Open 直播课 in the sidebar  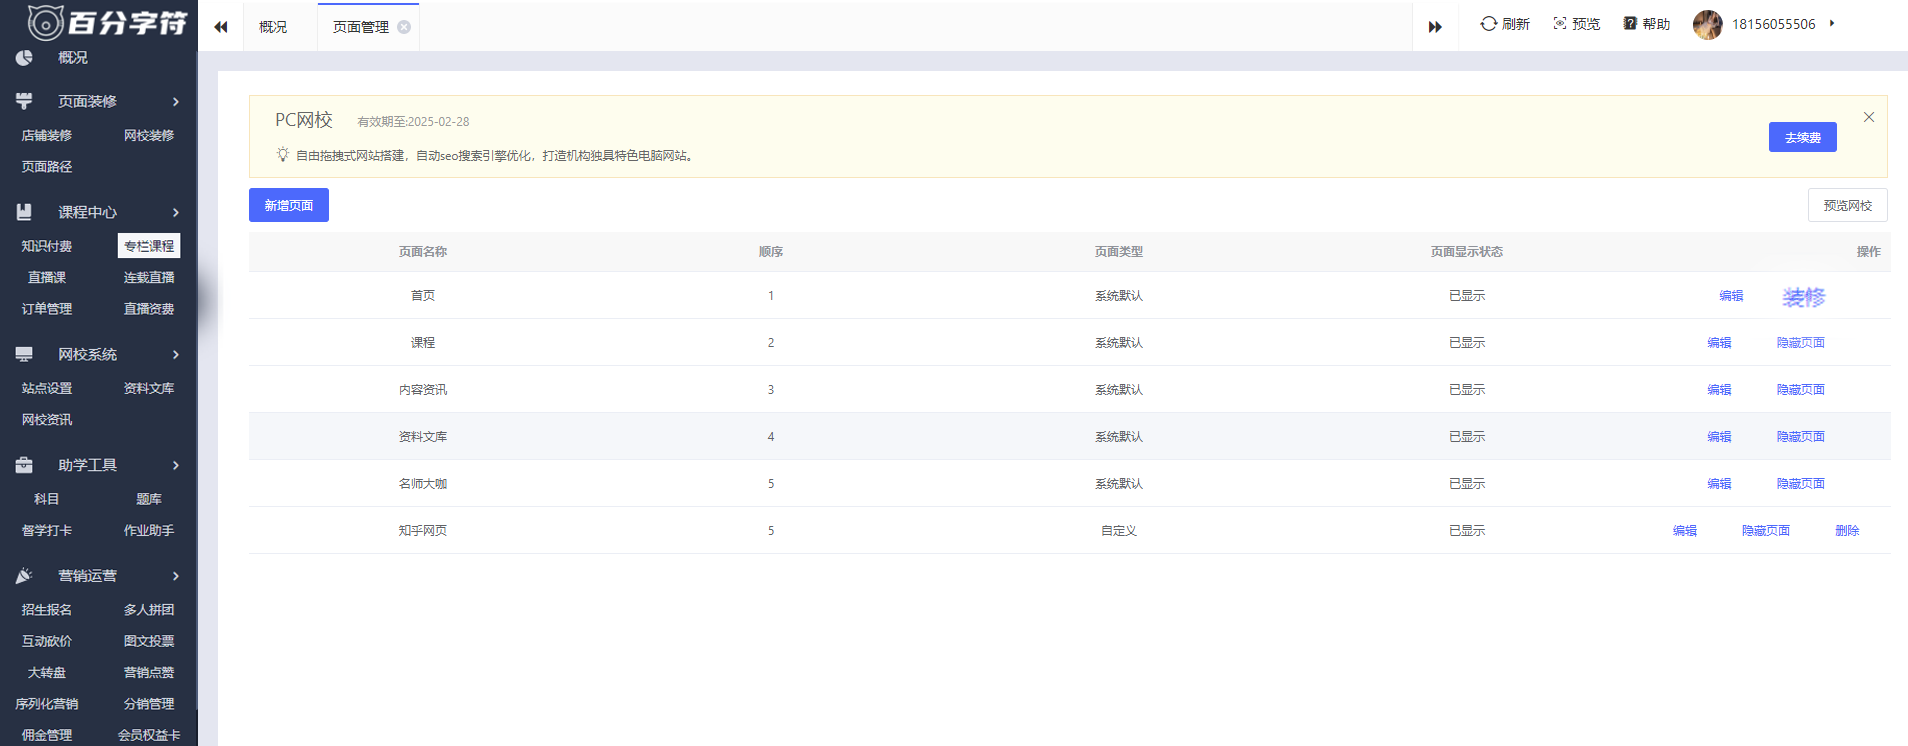pyautogui.click(x=47, y=277)
